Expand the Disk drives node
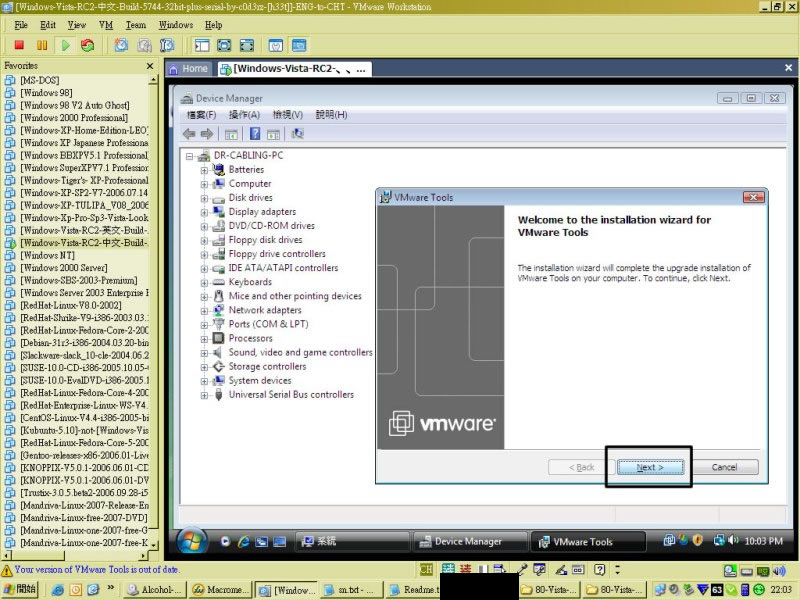 pyautogui.click(x=204, y=198)
